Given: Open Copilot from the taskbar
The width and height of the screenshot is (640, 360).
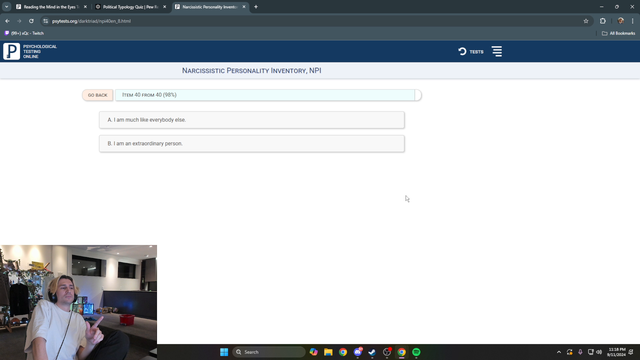Looking at the screenshot, I should pos(313,352).
